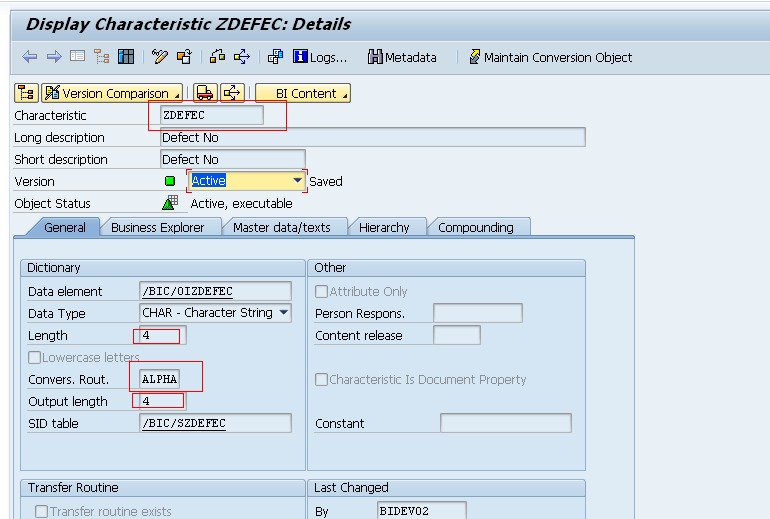Click the orange copy-objects icon beside pencil

(x=184, y=56)
